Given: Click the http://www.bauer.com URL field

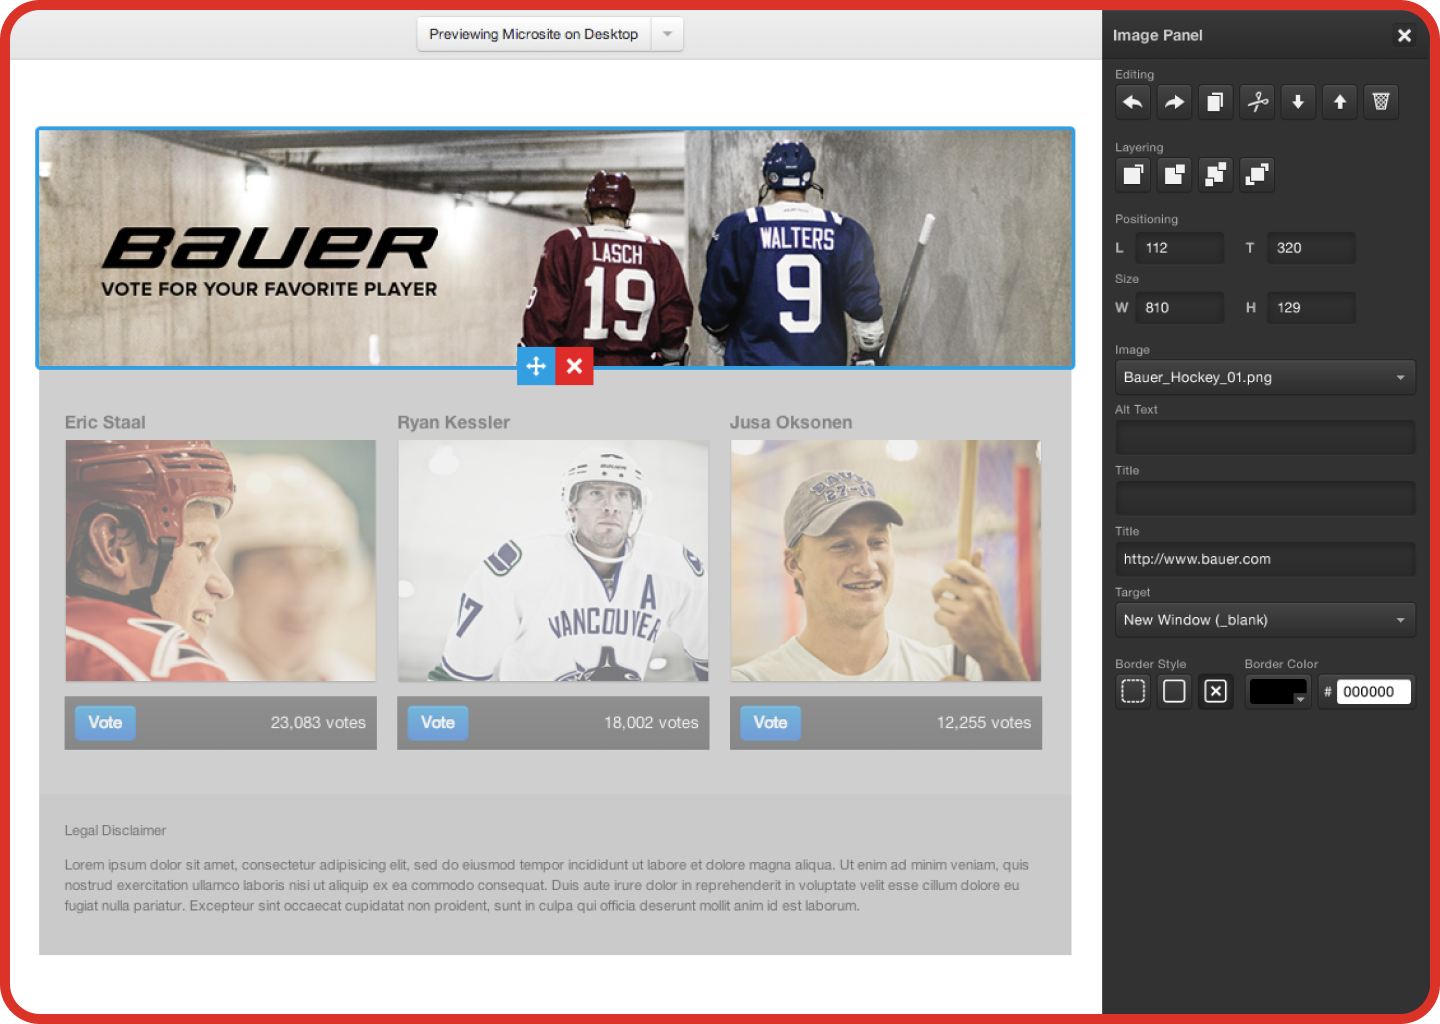Looking at the screenshot, I should tap(1265, 559).
